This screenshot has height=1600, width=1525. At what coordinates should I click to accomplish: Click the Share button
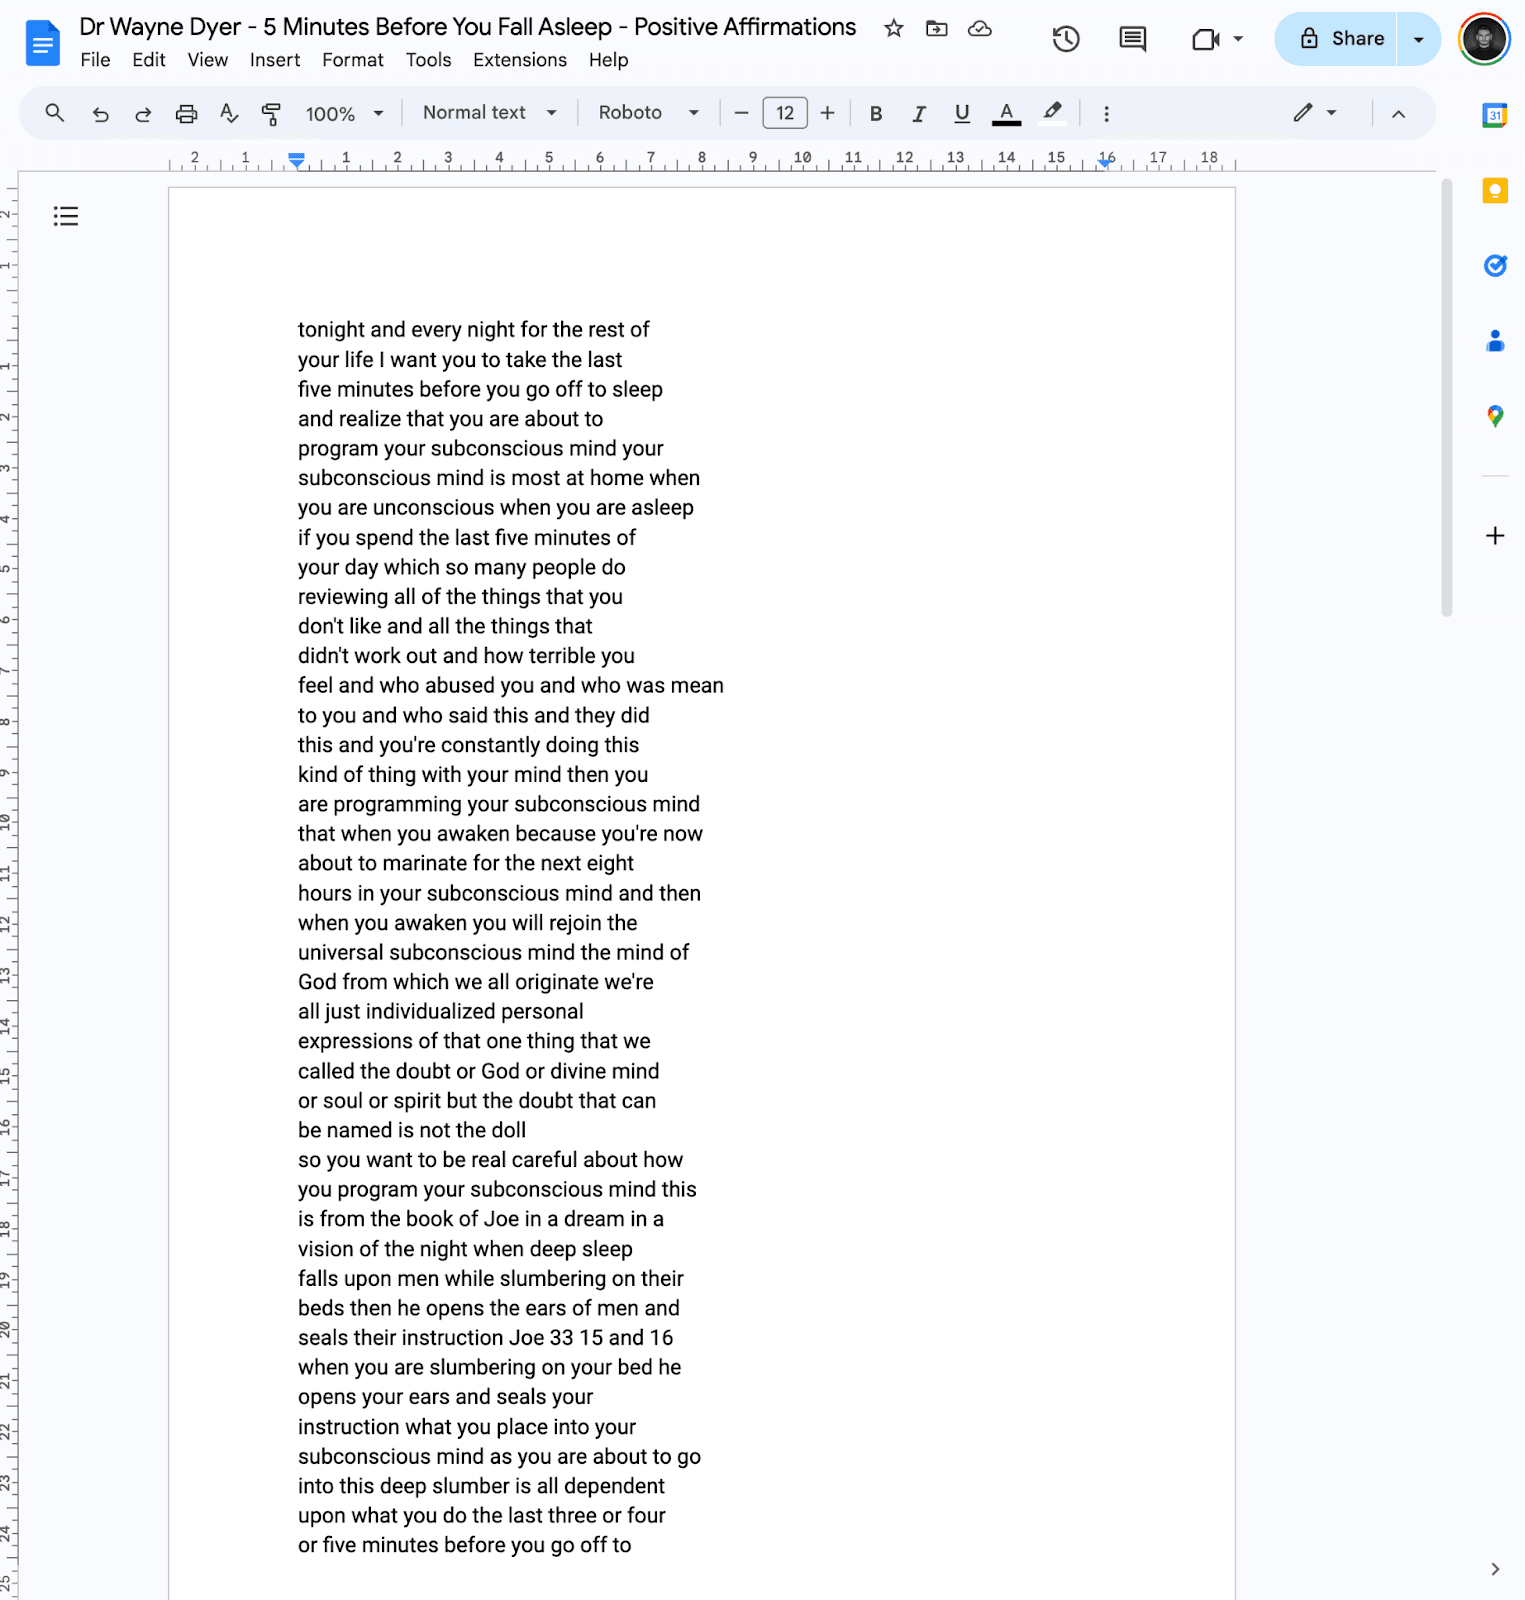(1335, 39)
